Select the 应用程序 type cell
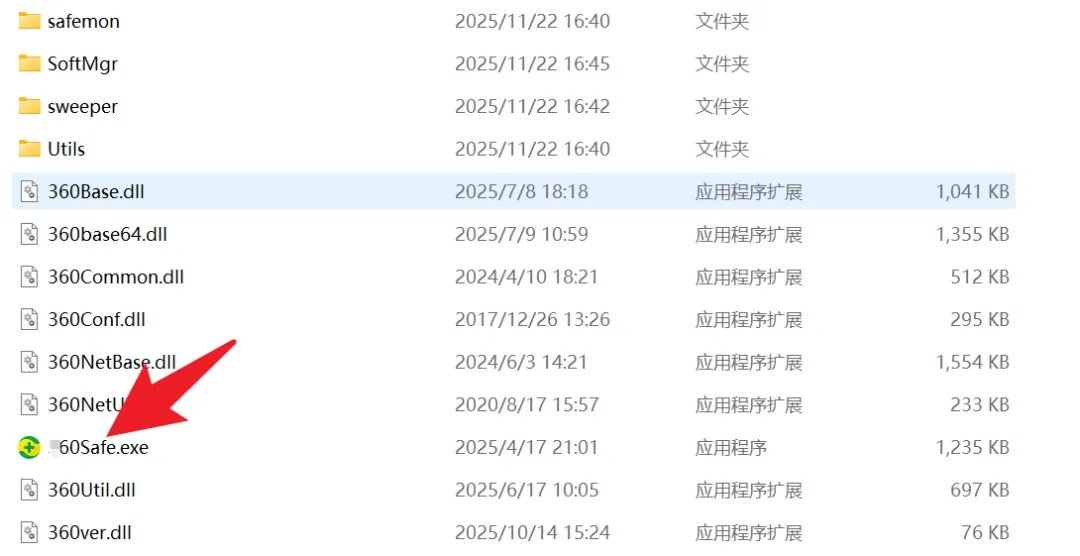1080x556 pixels. coord(731,448)
